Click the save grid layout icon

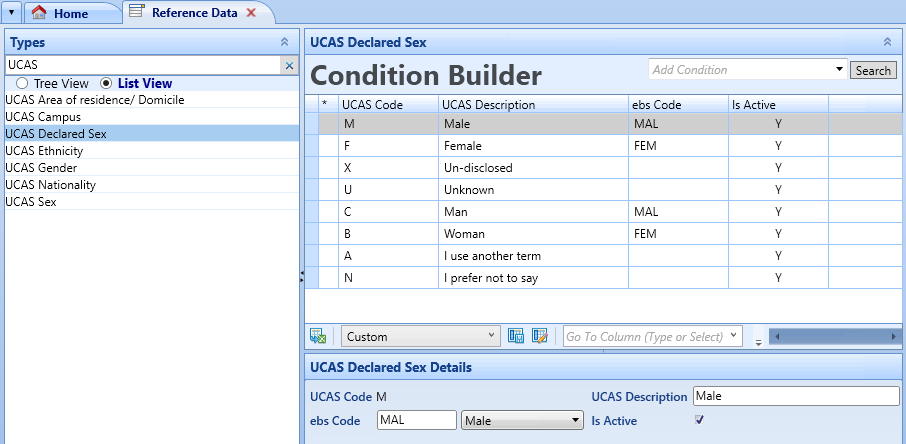(515, 336)
